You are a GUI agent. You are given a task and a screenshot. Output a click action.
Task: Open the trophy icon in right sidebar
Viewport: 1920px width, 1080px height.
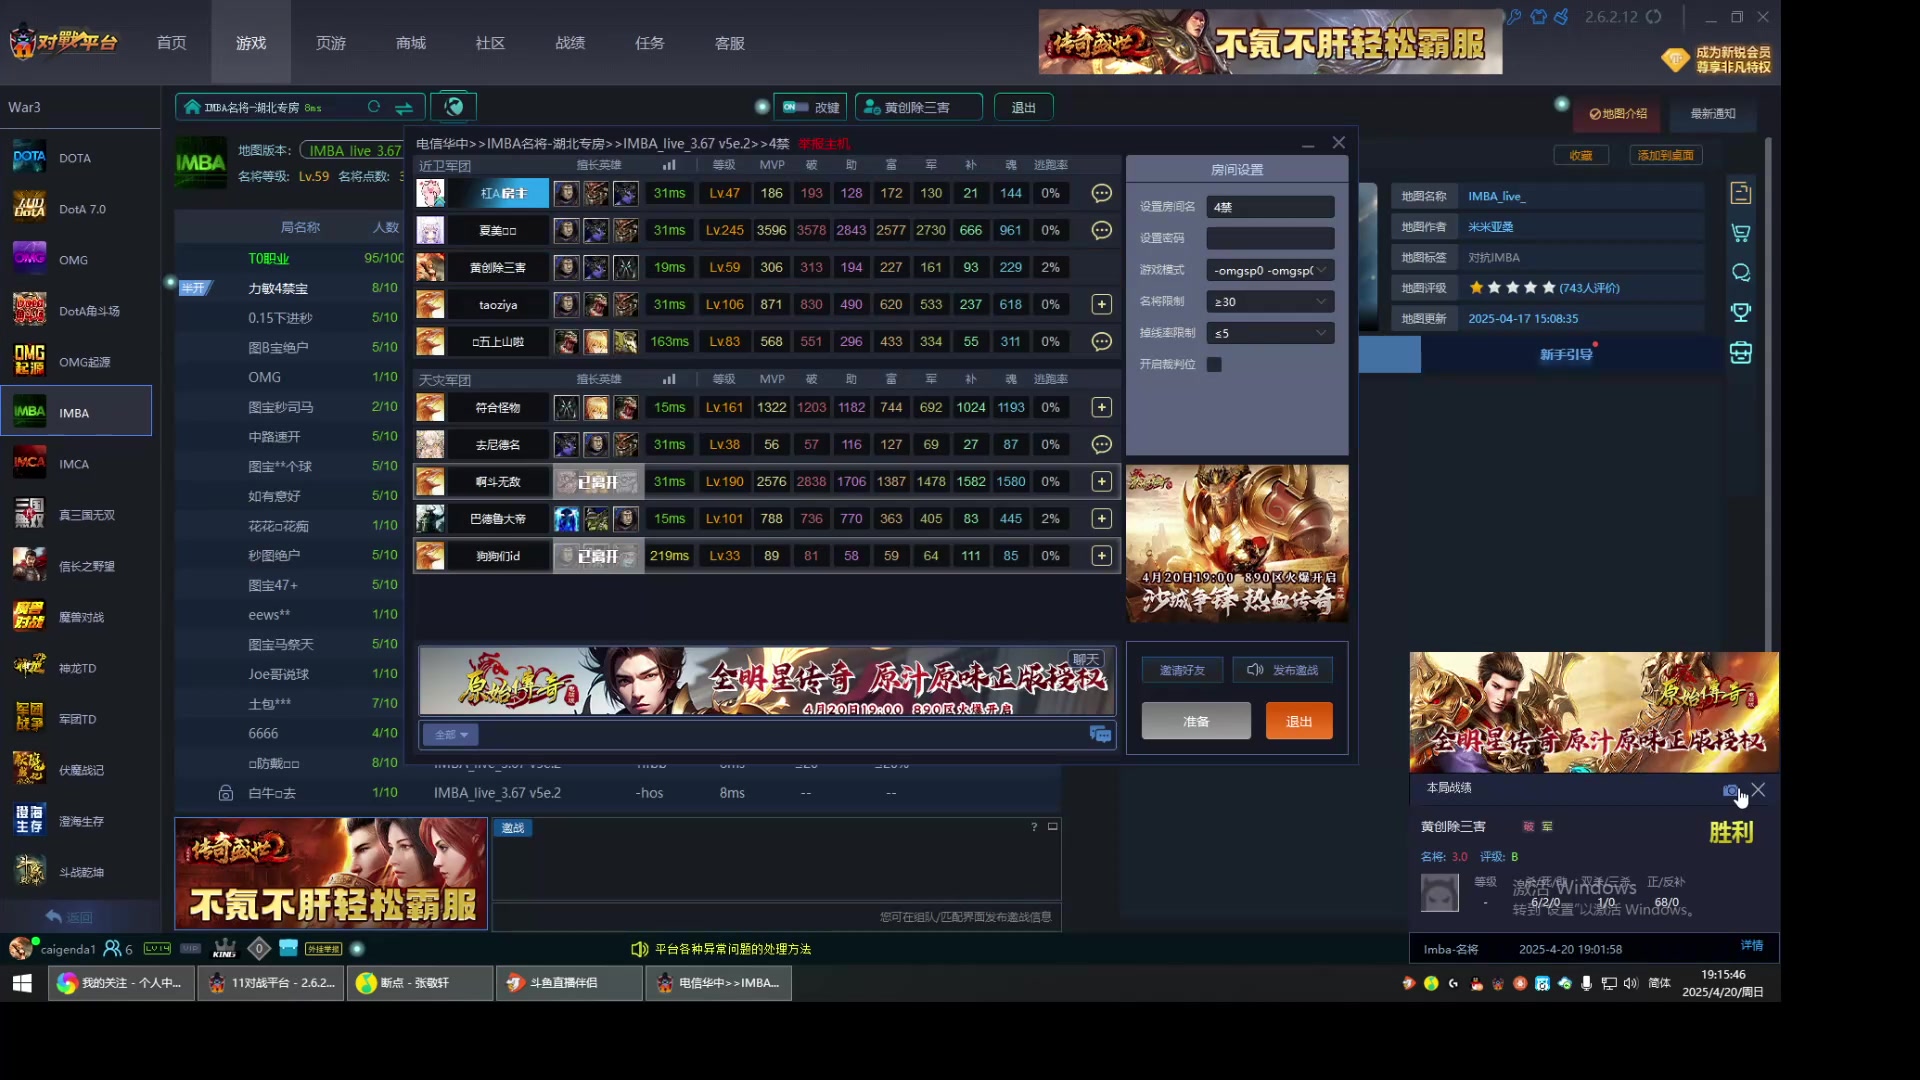pos(1741,312)
